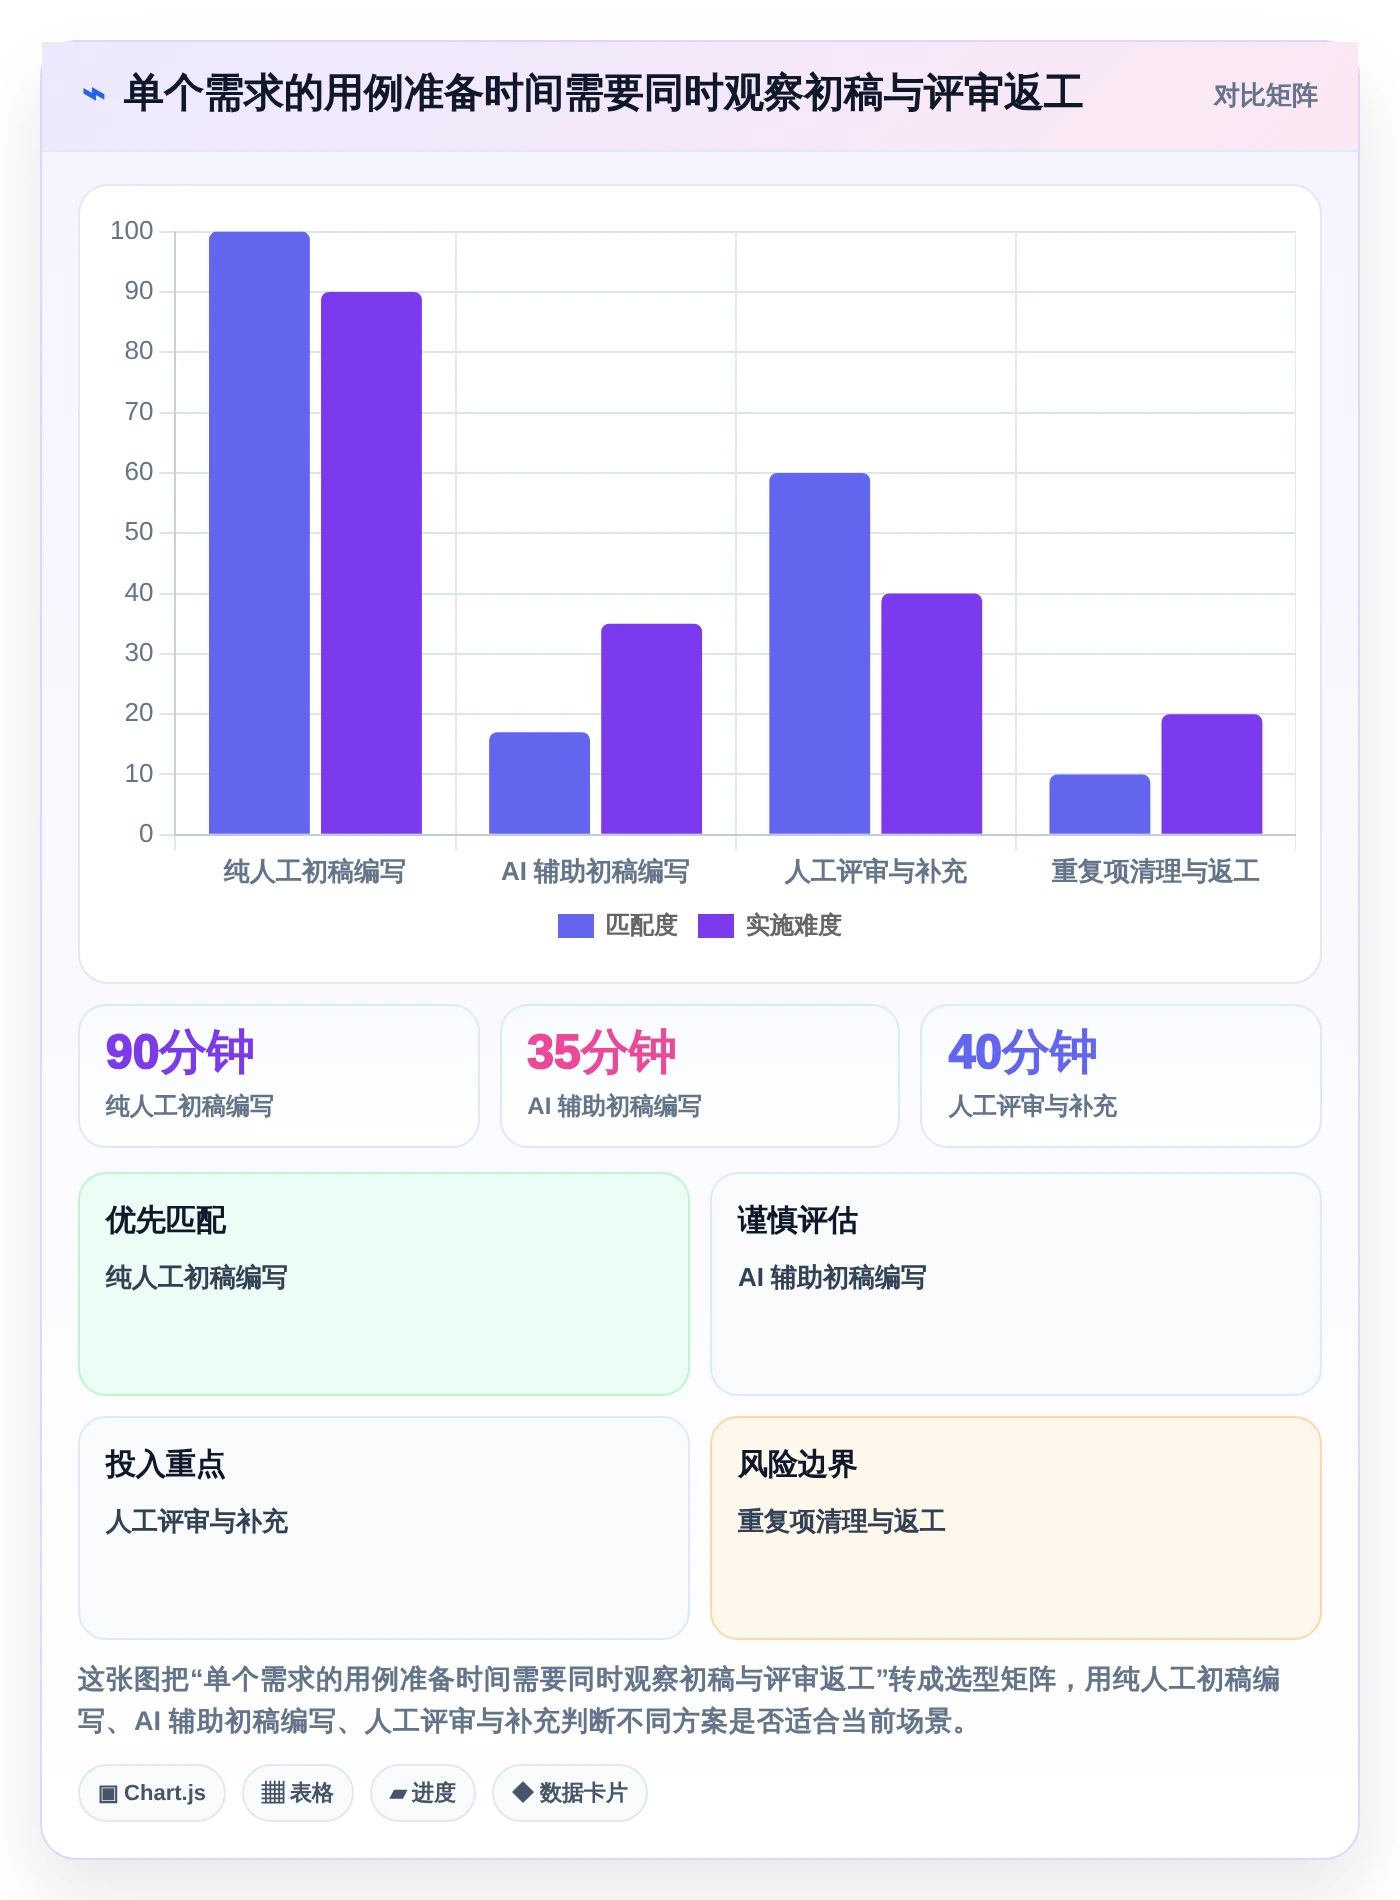Click the 实施难度 legend purple swatch
This screenshot has height=1900, width=1400.
[716, 926]
